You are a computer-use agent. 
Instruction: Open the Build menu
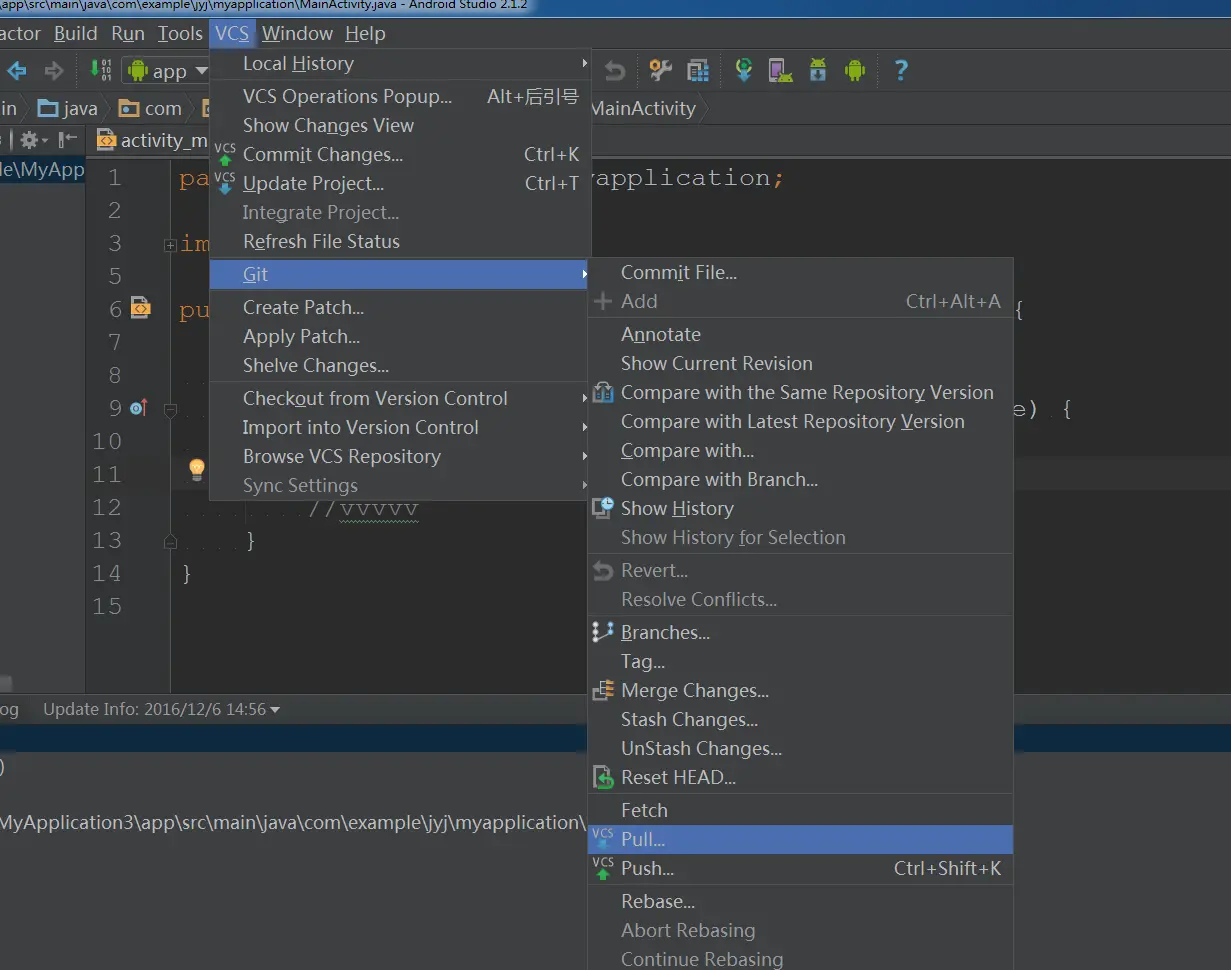click(x=75, y=33)
